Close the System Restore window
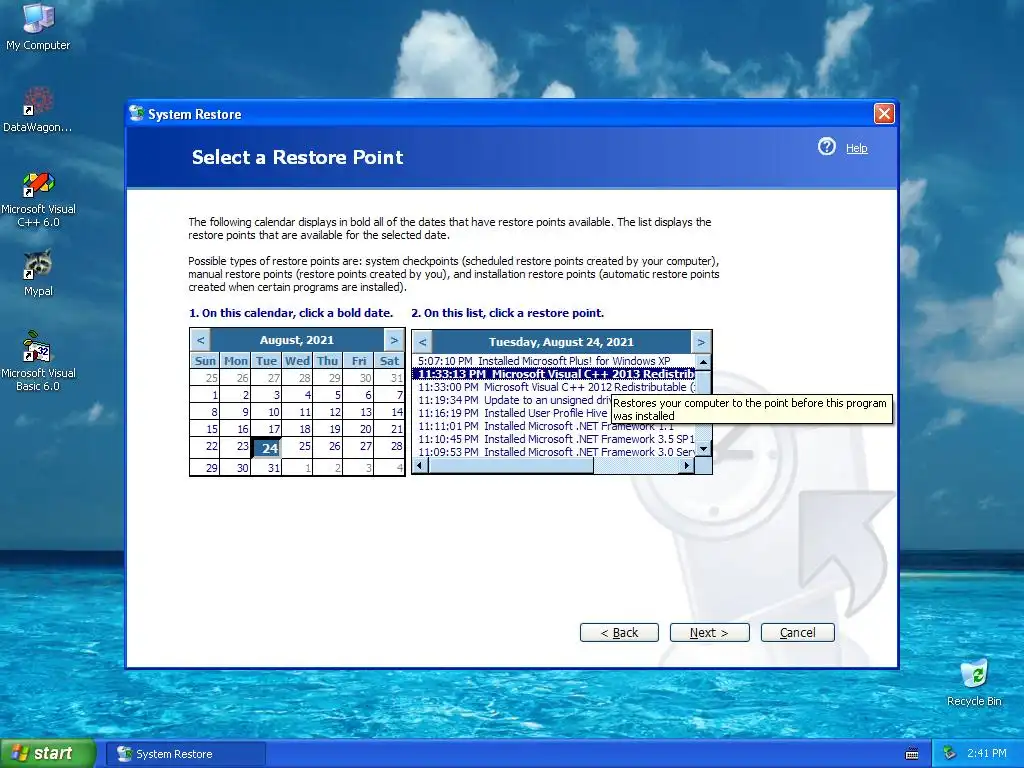The width and height of the screenshot is (1024, 768). (x=884, y=114)
